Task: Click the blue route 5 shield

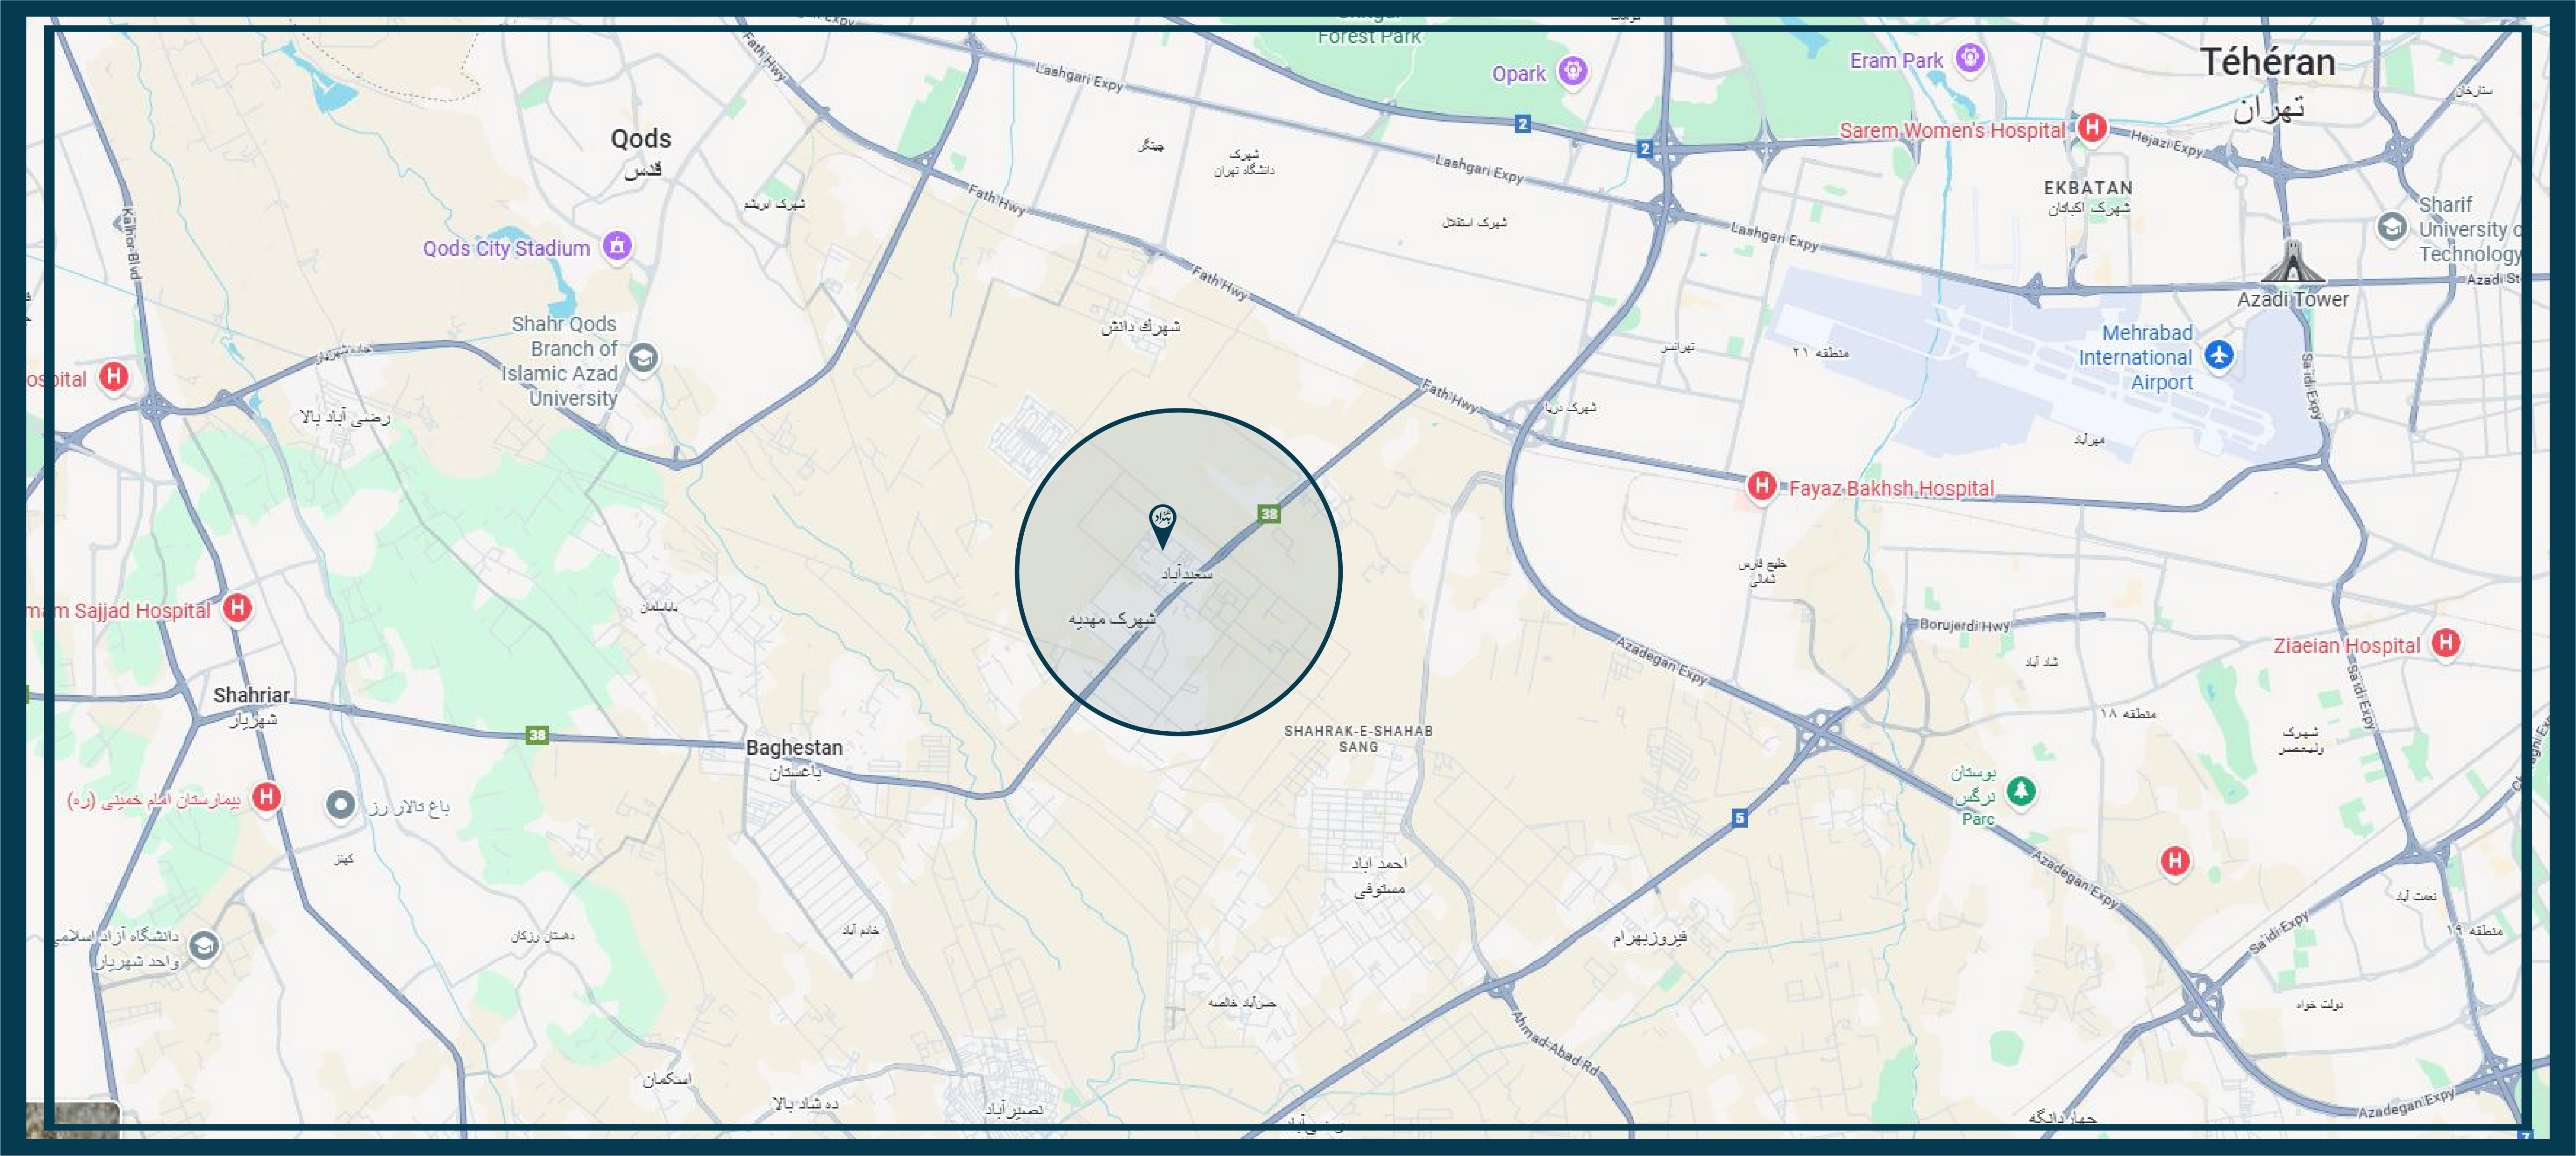Action: tap(1739, 818)
